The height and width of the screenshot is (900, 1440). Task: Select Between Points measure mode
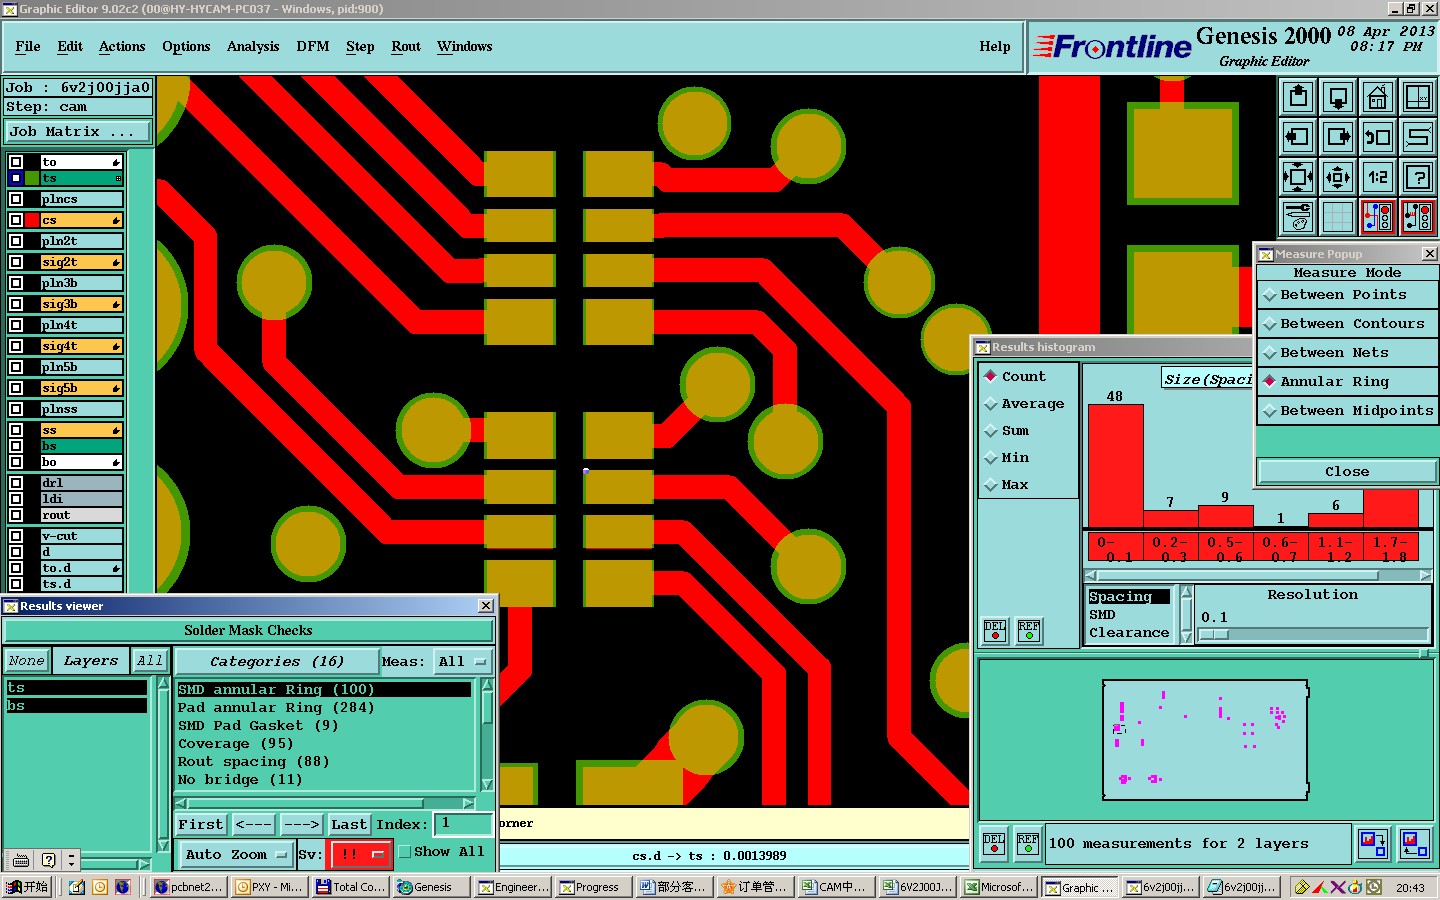tap(1347, 295)
